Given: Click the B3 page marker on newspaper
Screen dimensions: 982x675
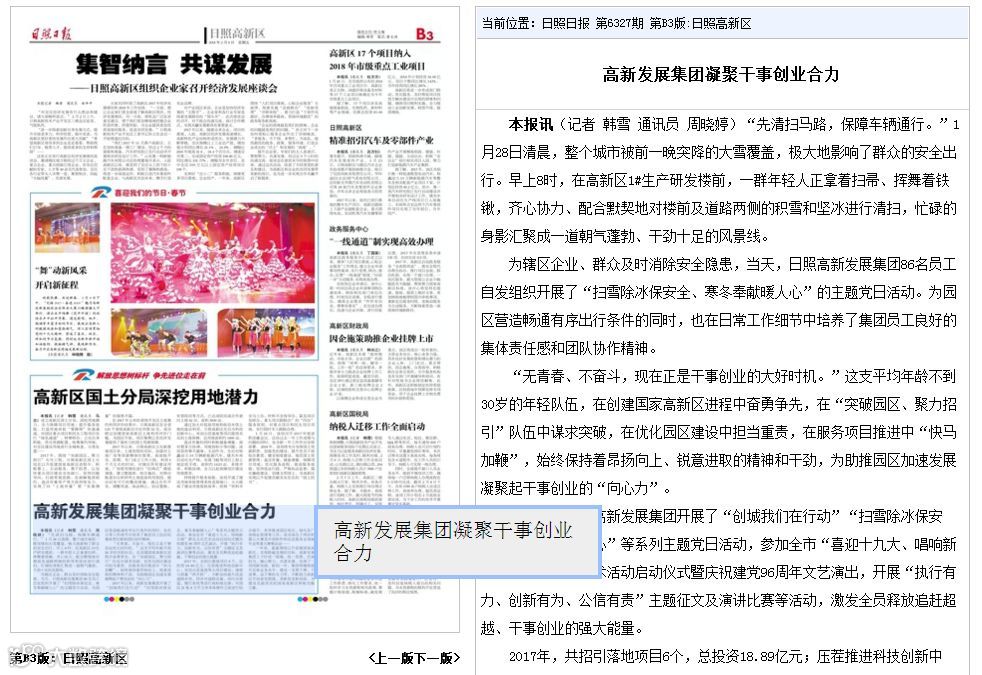Looking at the screenshot, I should [x=425, y=34].
